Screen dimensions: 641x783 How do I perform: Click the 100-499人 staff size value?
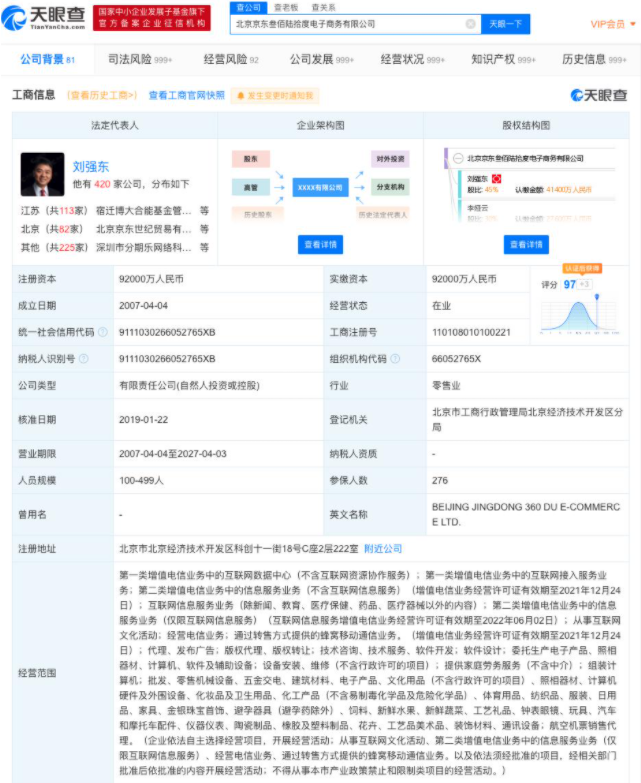[141, 480]
